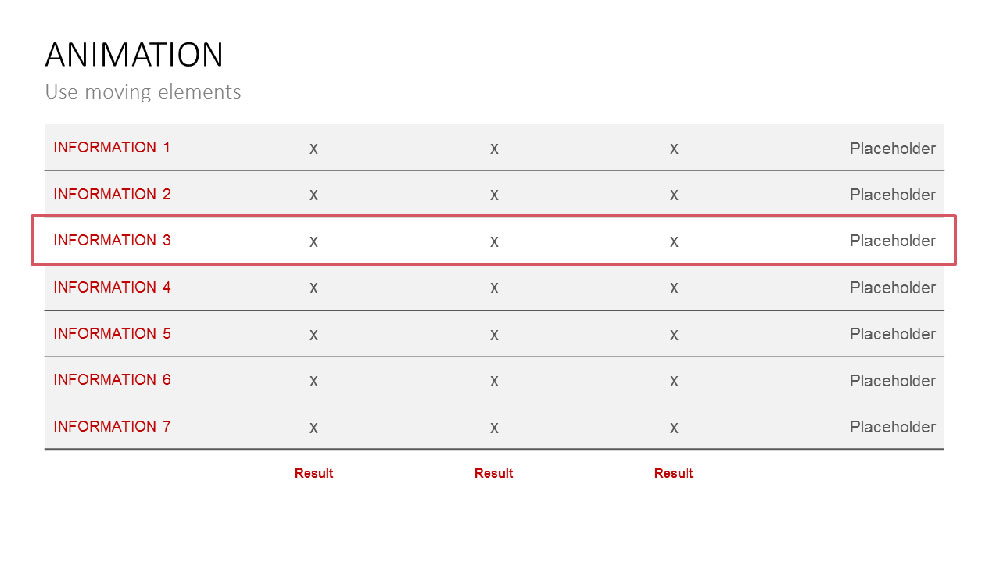Screen dimensions: 1000x563
Task: Click the ANIMATION slide title
Action: click(x=134, y=55)
